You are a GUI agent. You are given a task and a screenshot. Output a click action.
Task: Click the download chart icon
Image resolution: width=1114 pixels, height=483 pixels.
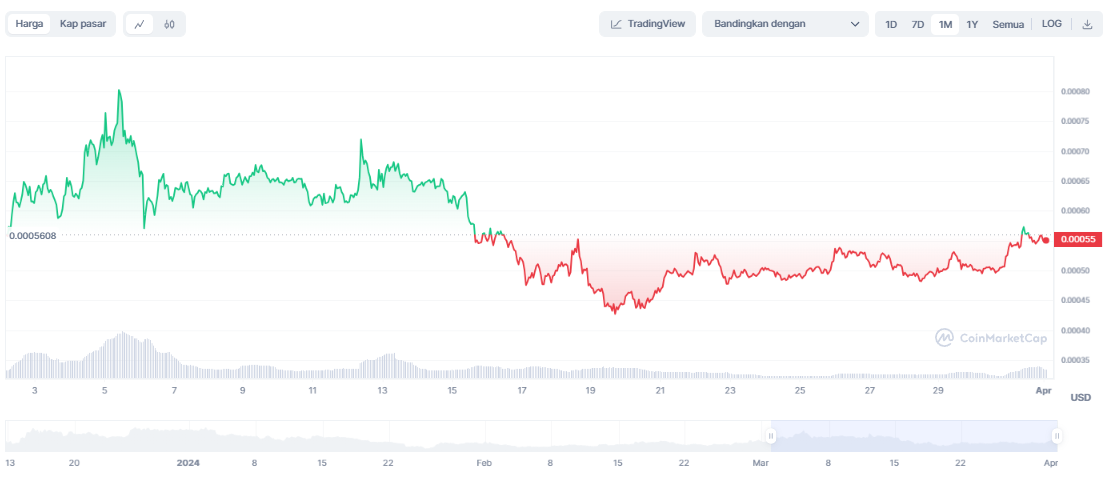pyautogui.click(x=1087, y=24)
